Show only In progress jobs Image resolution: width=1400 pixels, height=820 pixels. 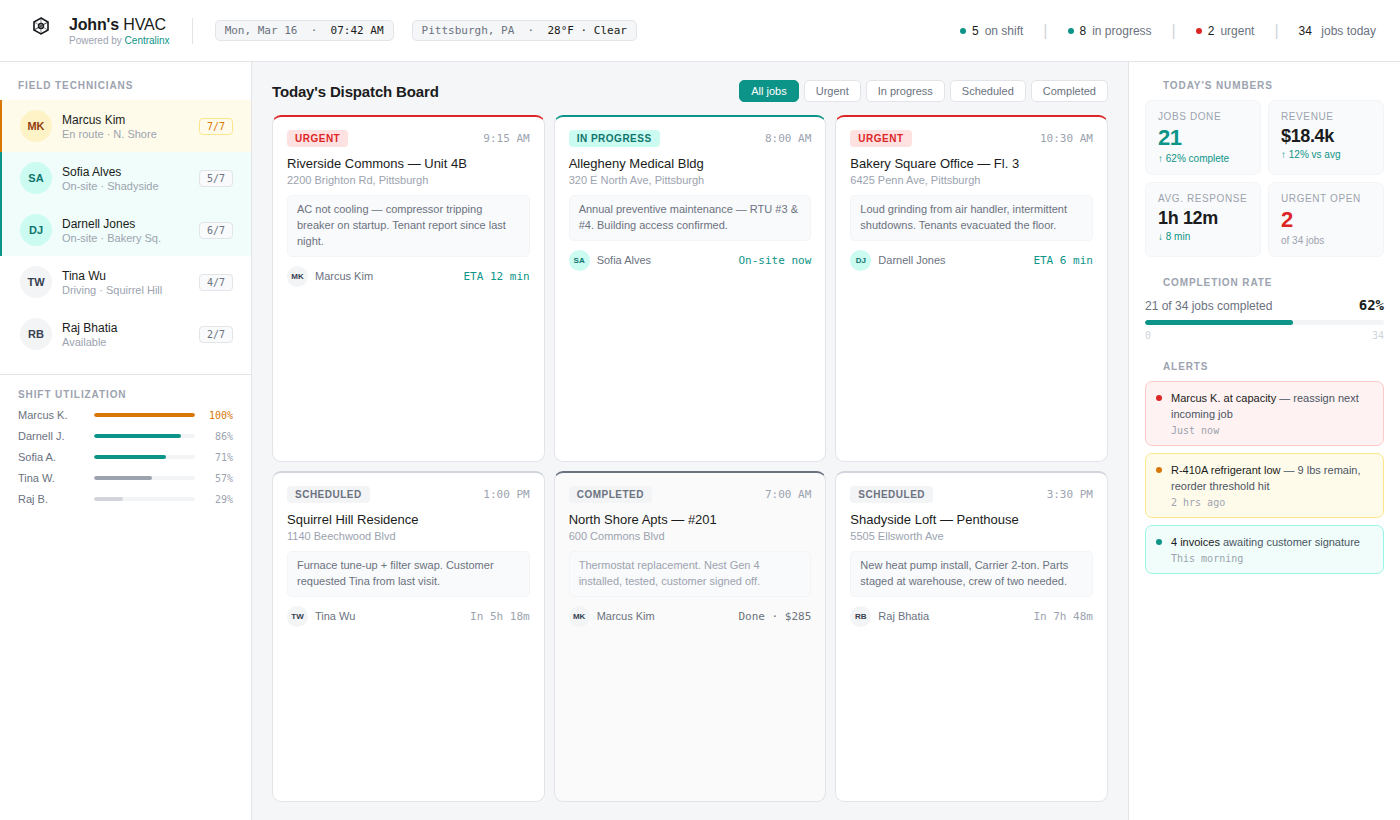click(905, 91)
